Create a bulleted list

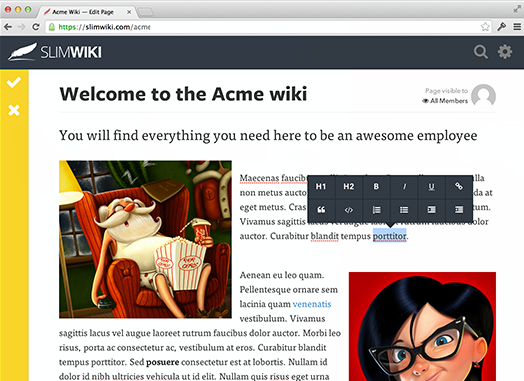coord(404,210)
